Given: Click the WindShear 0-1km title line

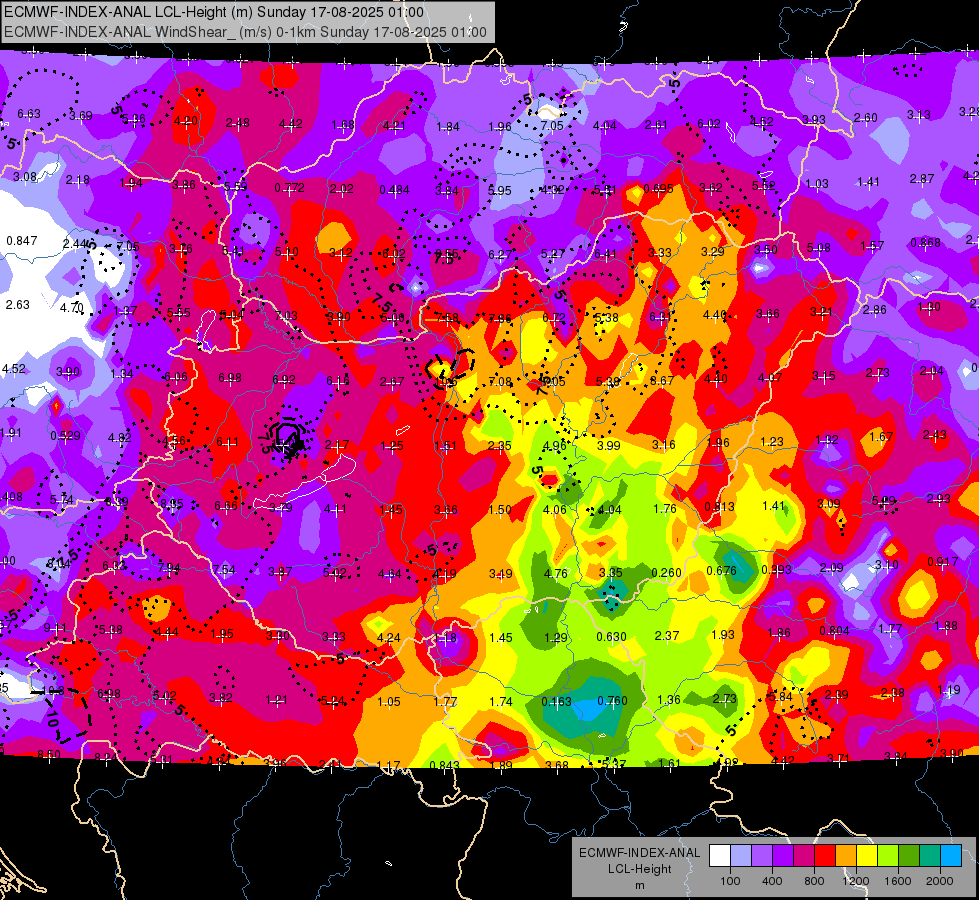Looking at the screenshot, I should tap(245, 32).
